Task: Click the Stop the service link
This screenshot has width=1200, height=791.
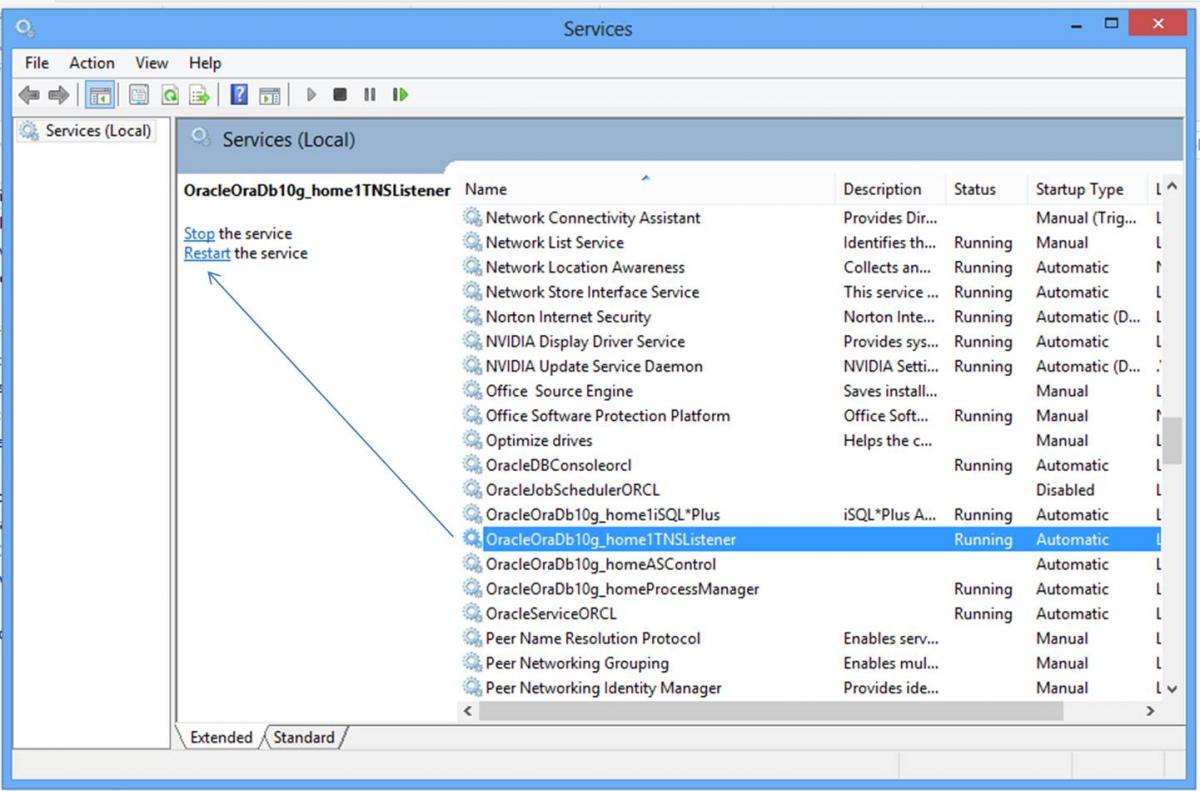Action: 199,233
